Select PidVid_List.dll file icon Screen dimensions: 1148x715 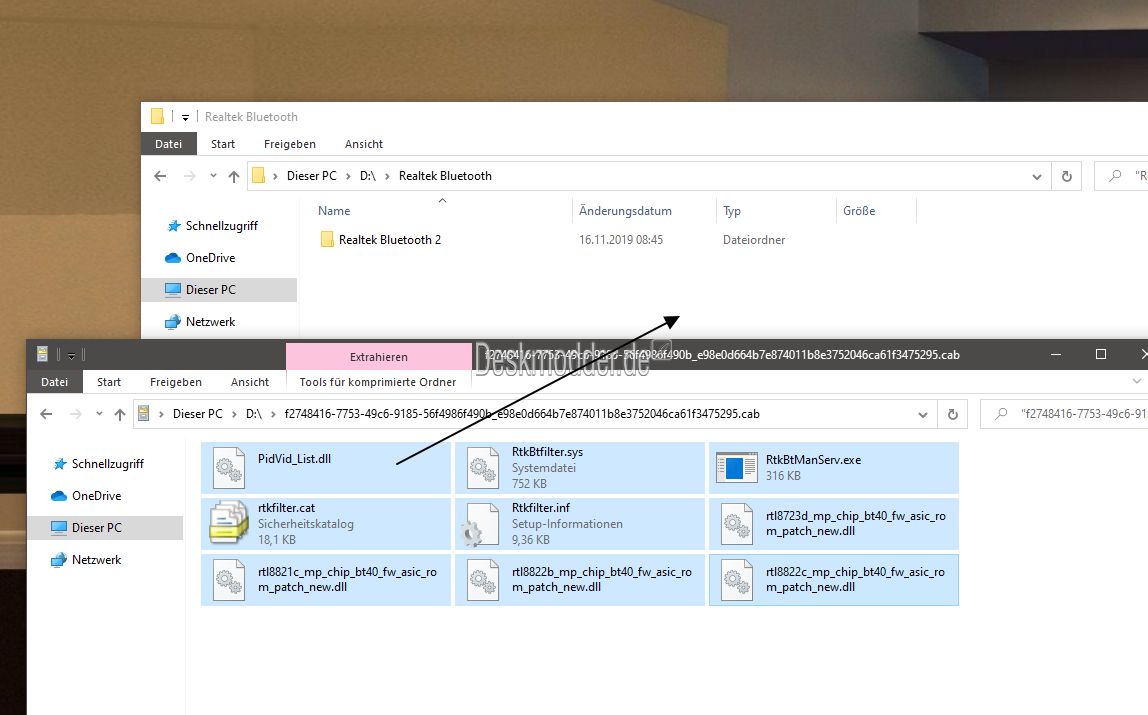point(229,468)
